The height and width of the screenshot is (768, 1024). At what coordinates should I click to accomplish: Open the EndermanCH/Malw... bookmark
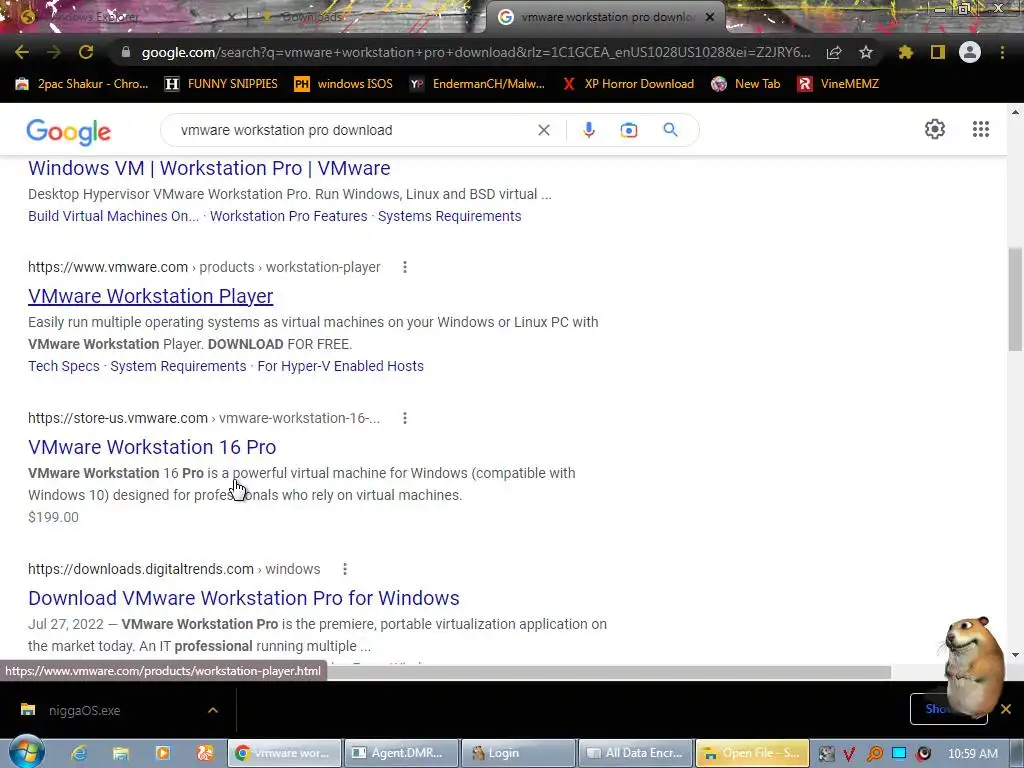pyautogui.click(x=477, y=84)
